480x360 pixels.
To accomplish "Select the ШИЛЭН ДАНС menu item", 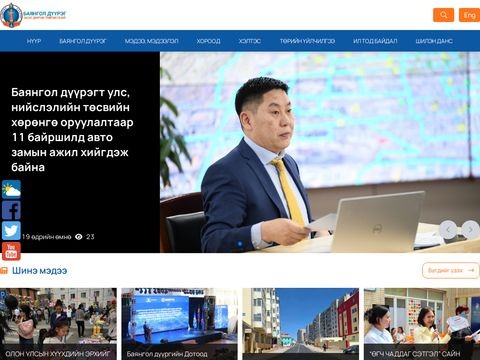I will (434, 41).
